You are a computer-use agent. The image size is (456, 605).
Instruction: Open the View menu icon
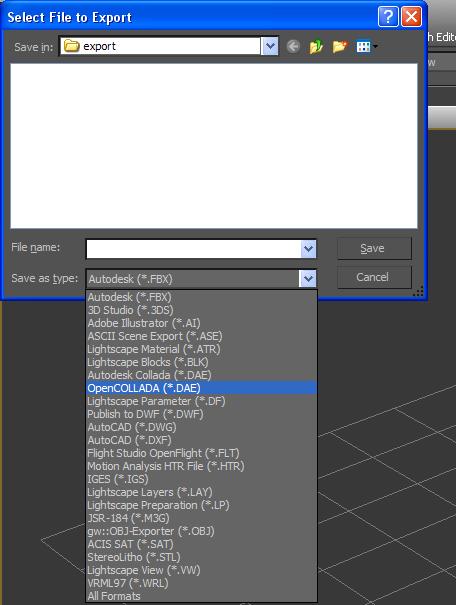pyautogui.click(x=366, y=47)
